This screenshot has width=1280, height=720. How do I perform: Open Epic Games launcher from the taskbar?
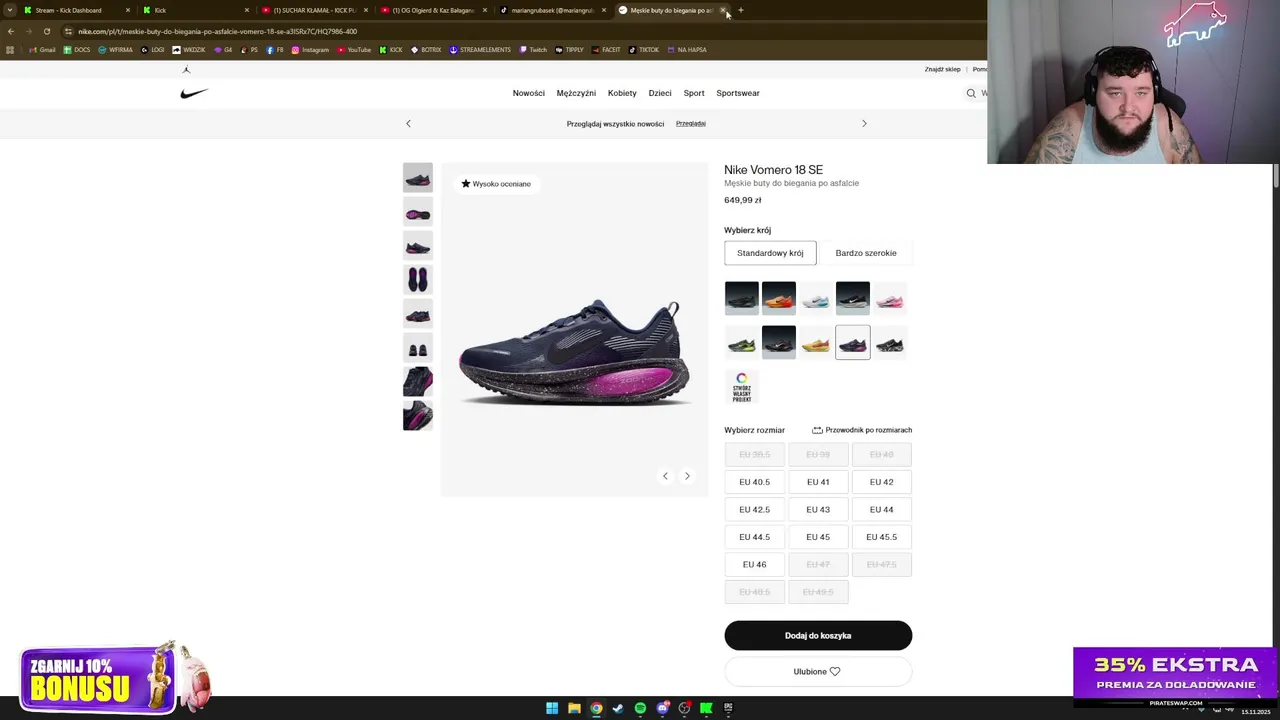728,708
